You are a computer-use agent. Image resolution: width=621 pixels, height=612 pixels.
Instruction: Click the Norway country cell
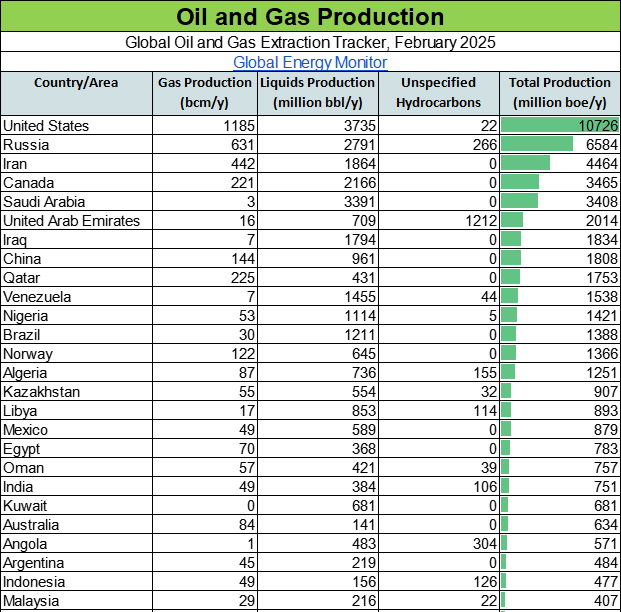[76, 354]
